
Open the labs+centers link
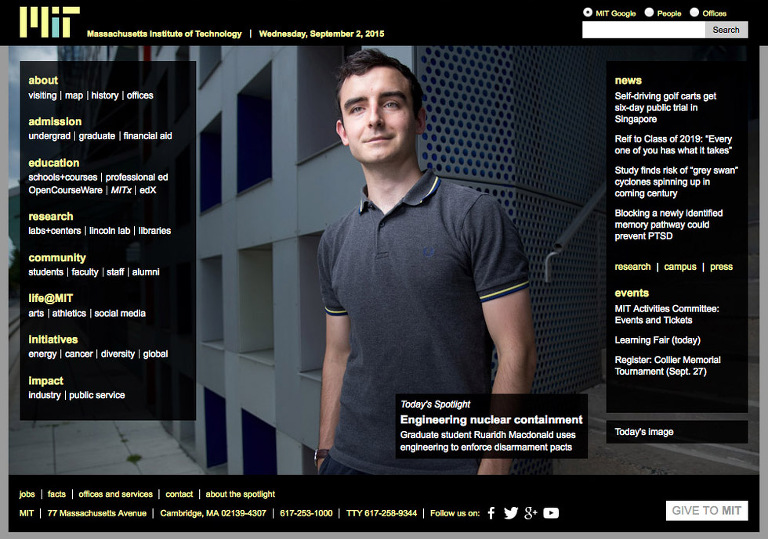tap(55, 231)
